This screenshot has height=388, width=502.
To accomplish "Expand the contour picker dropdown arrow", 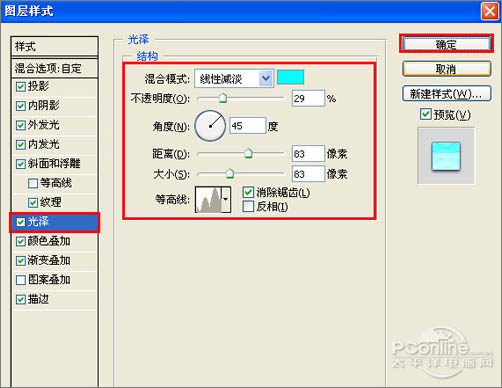I will 226,199.
